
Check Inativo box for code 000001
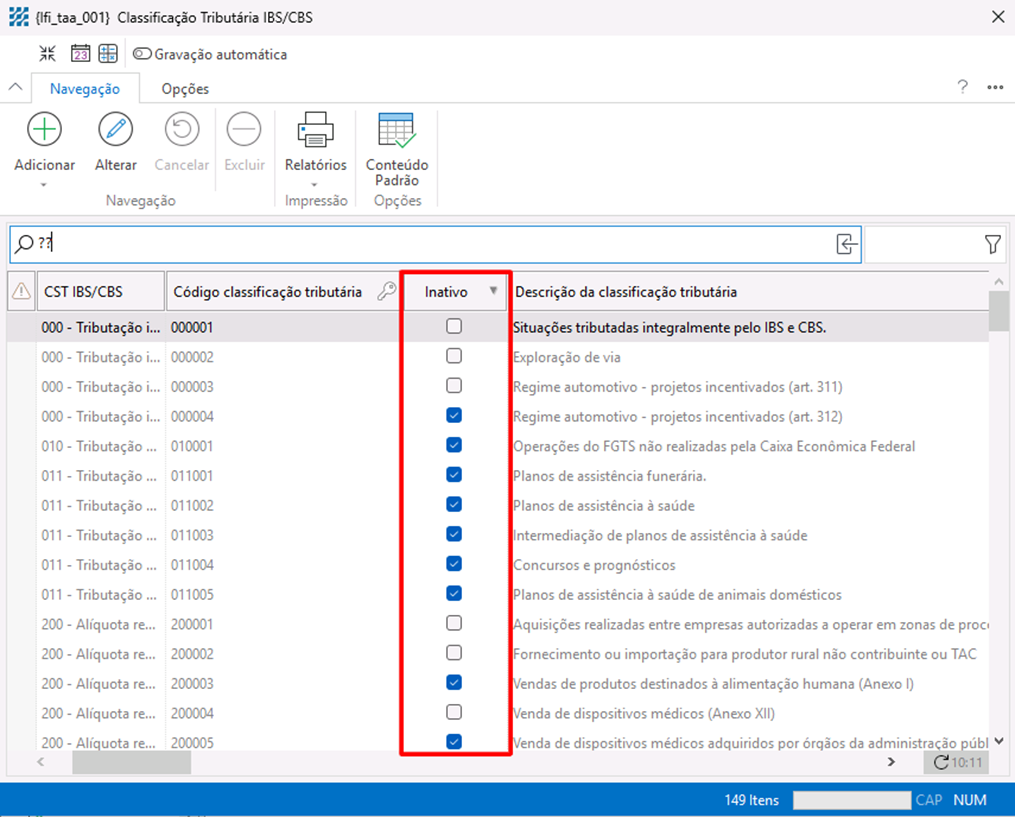(454, 326)
